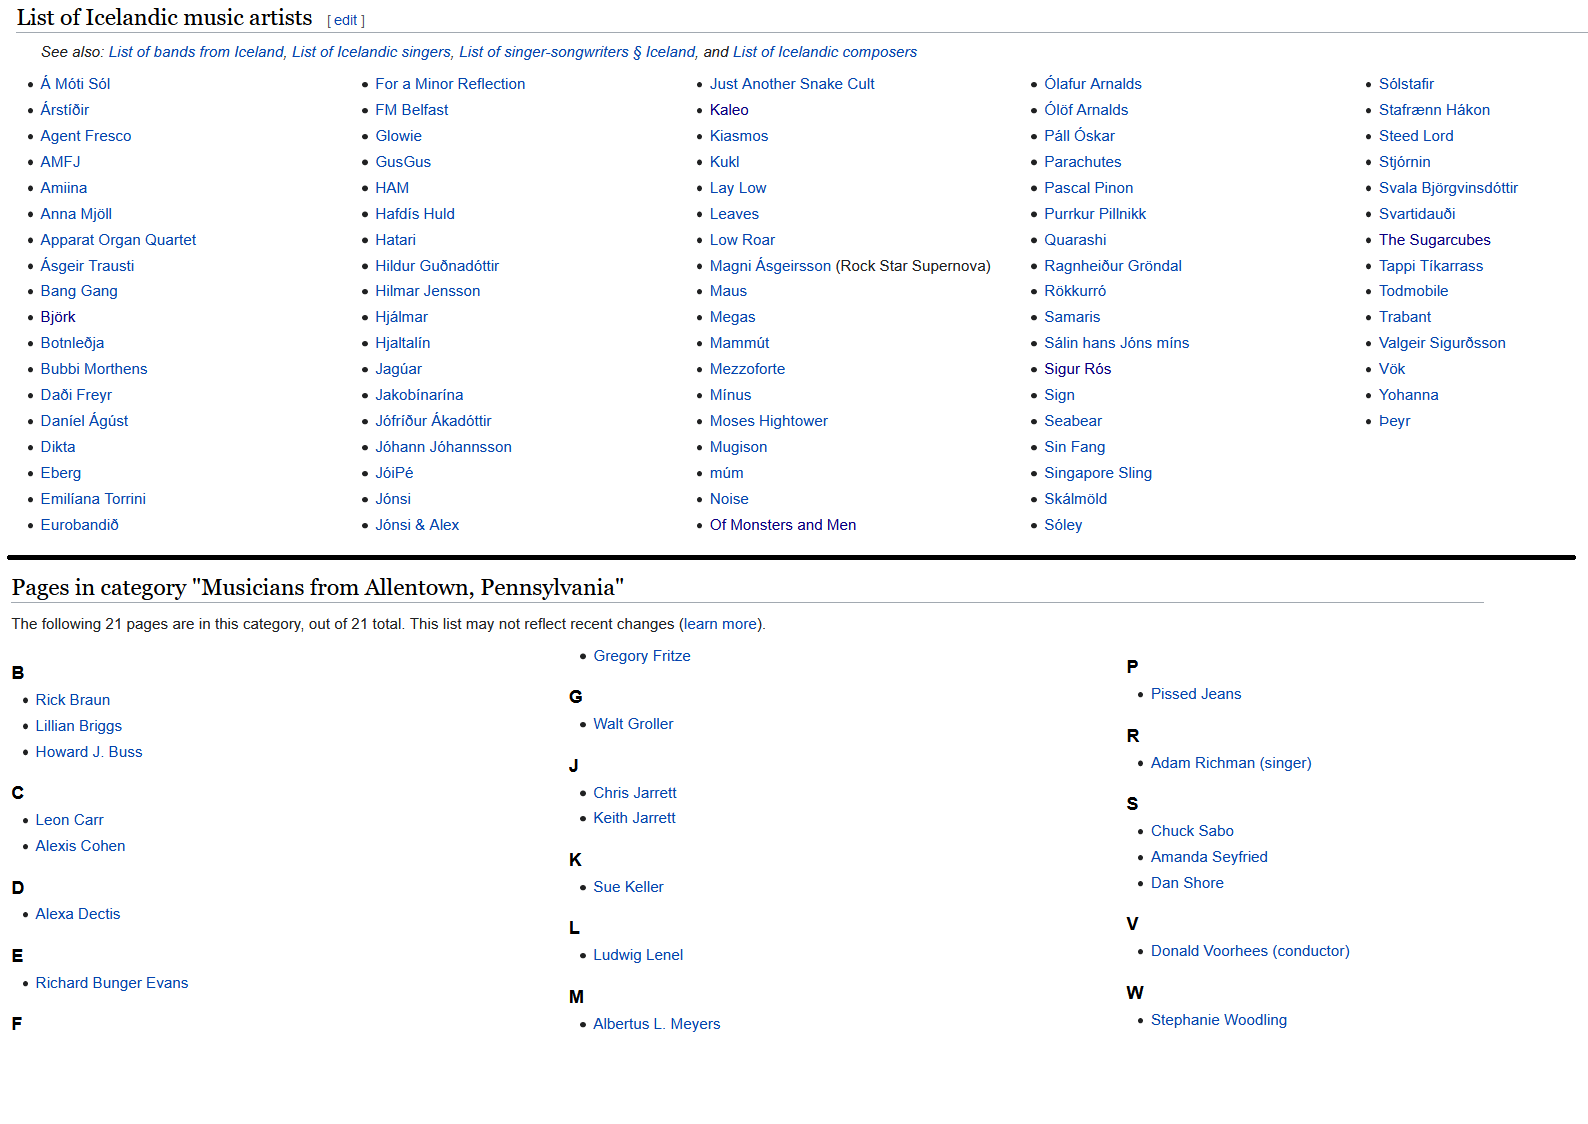Open the learn more link
1588x1124 pixels.
click(721, 624)
